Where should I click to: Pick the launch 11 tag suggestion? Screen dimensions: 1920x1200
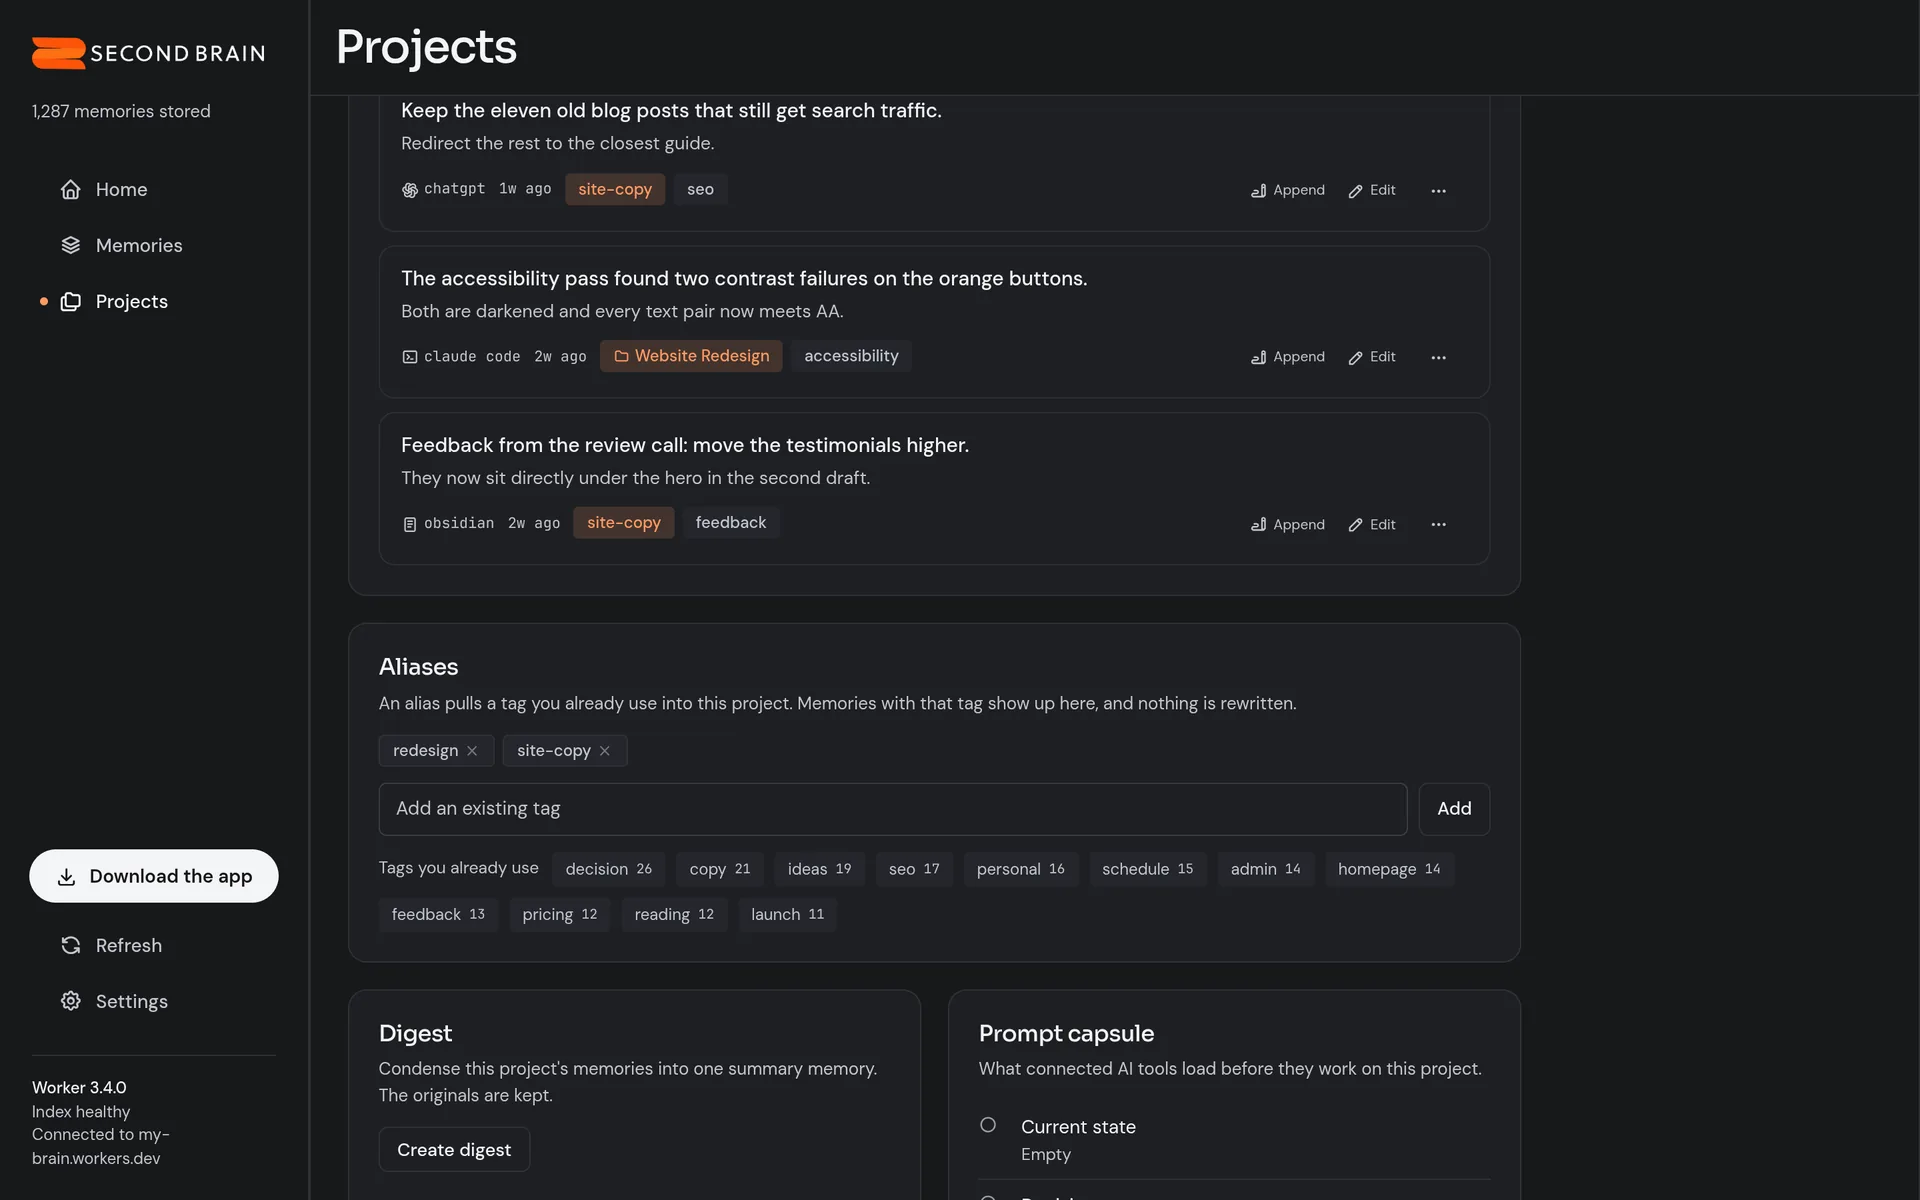click(788, 914)
